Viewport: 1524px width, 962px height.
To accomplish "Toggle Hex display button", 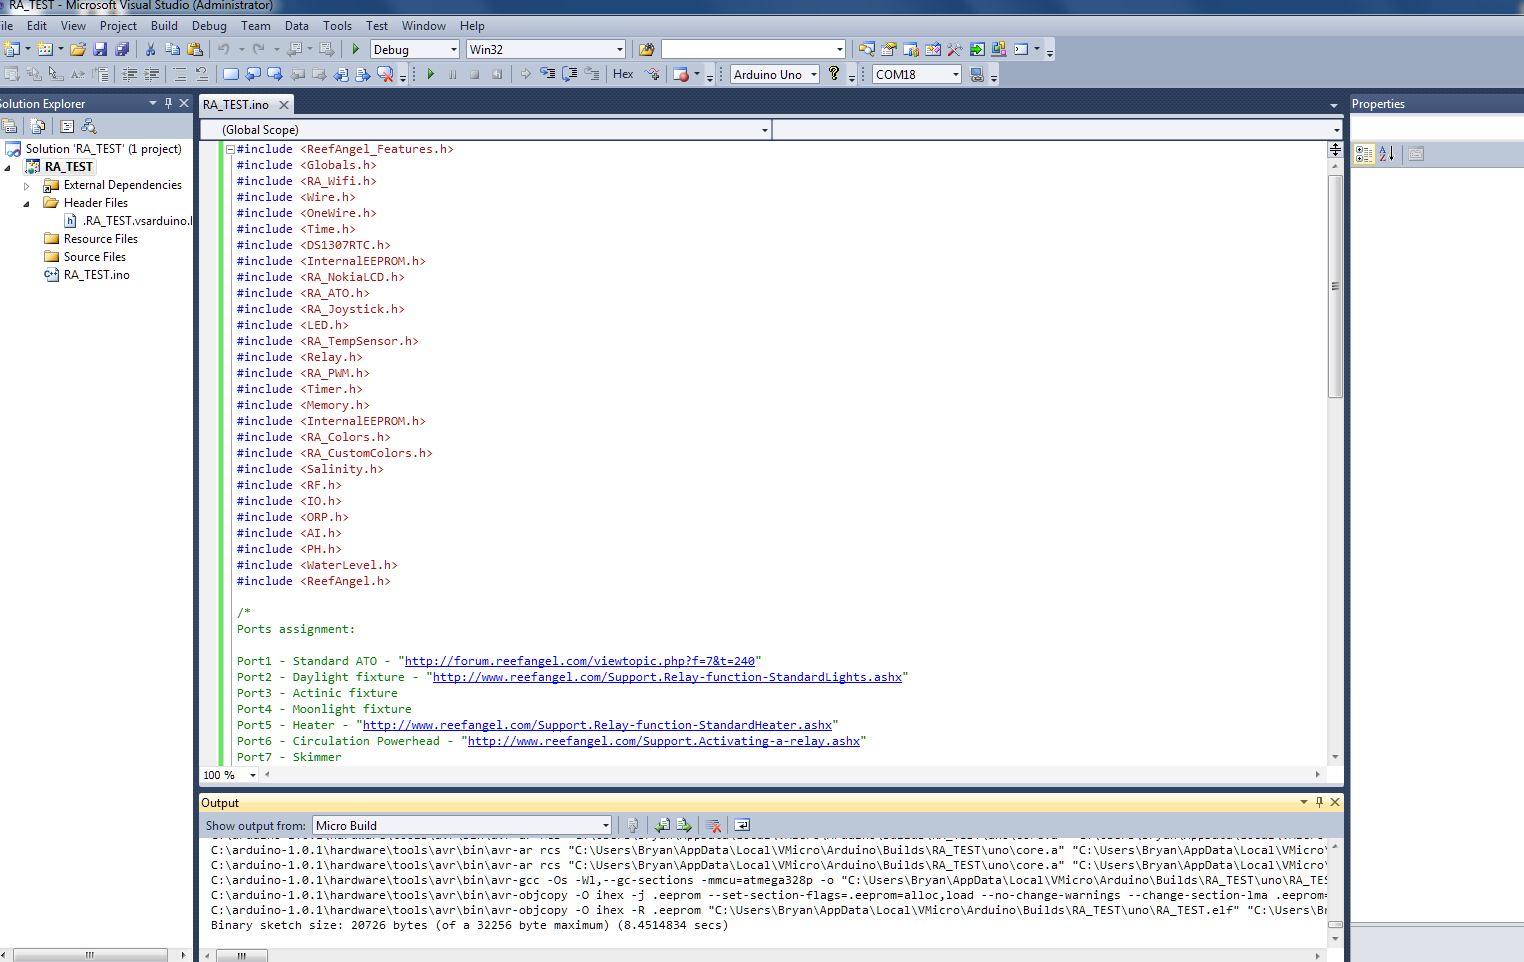I will point(623,74).
